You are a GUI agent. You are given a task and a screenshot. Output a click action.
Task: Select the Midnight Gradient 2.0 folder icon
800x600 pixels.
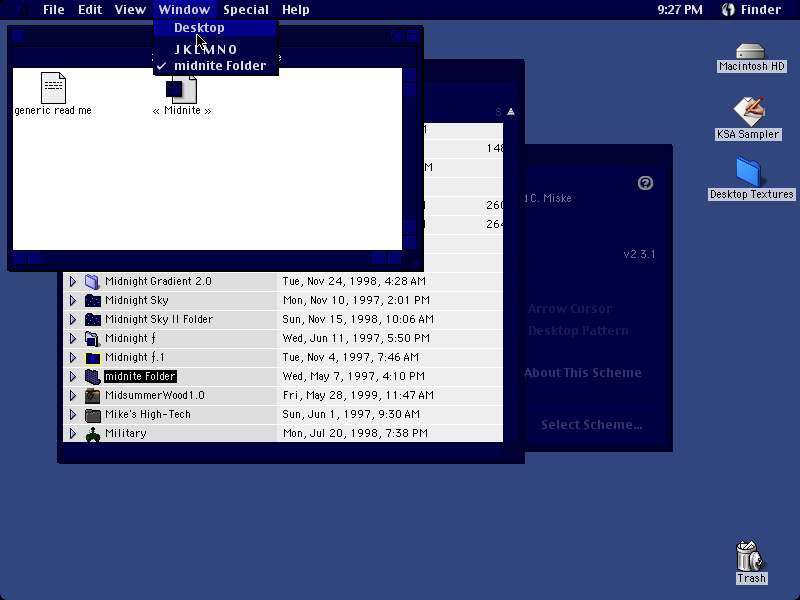92,282
